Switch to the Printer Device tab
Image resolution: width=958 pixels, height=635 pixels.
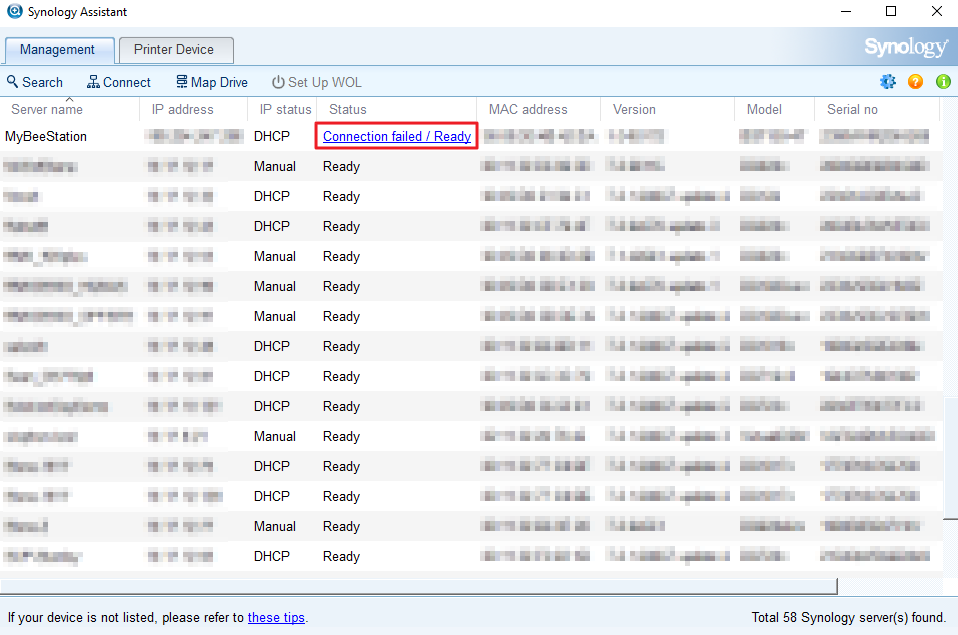176,50
